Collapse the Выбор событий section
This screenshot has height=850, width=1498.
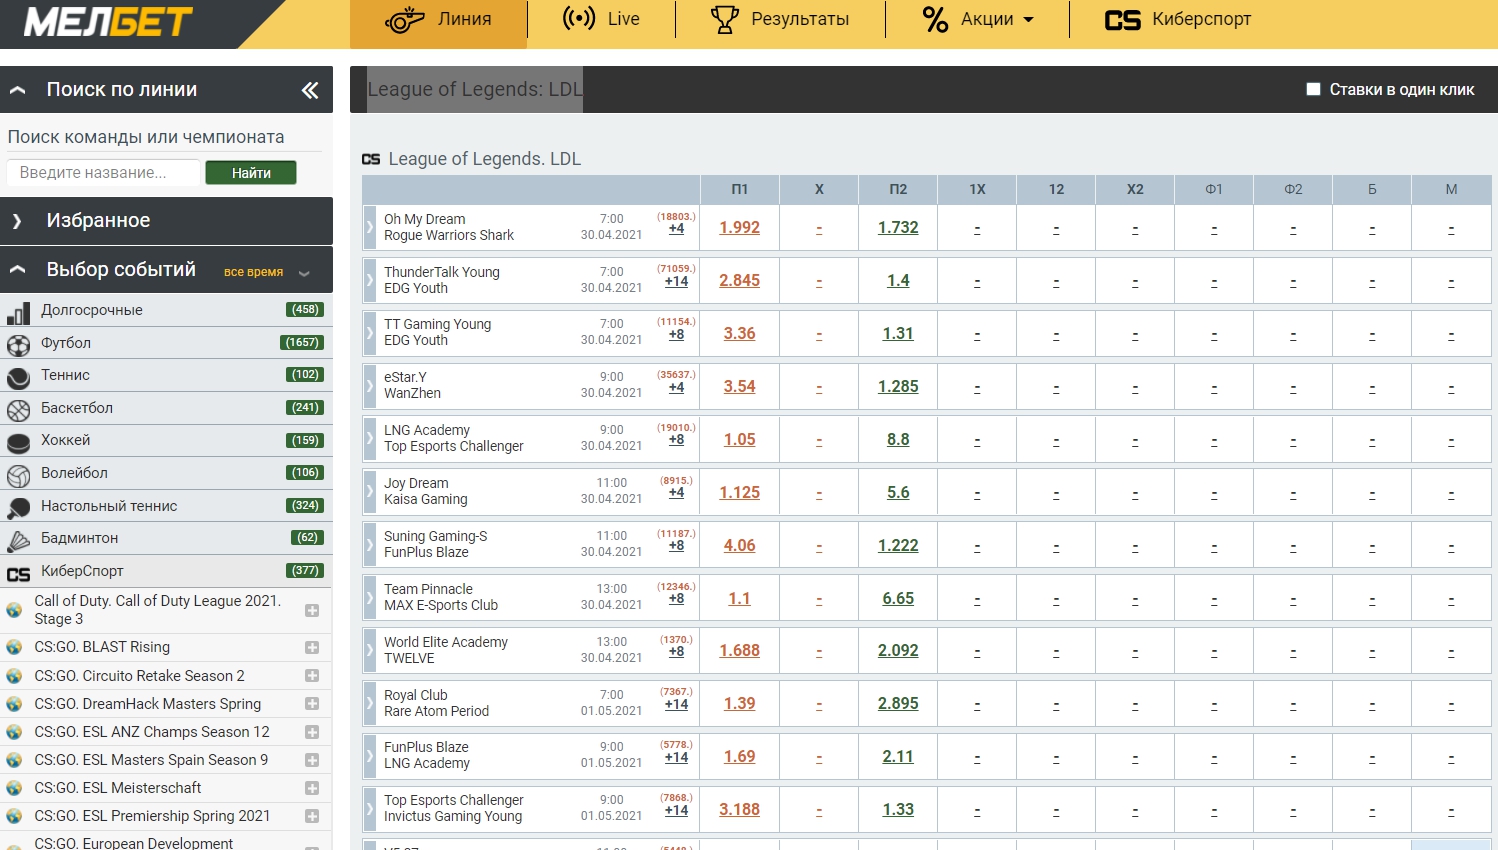[17, 270]
